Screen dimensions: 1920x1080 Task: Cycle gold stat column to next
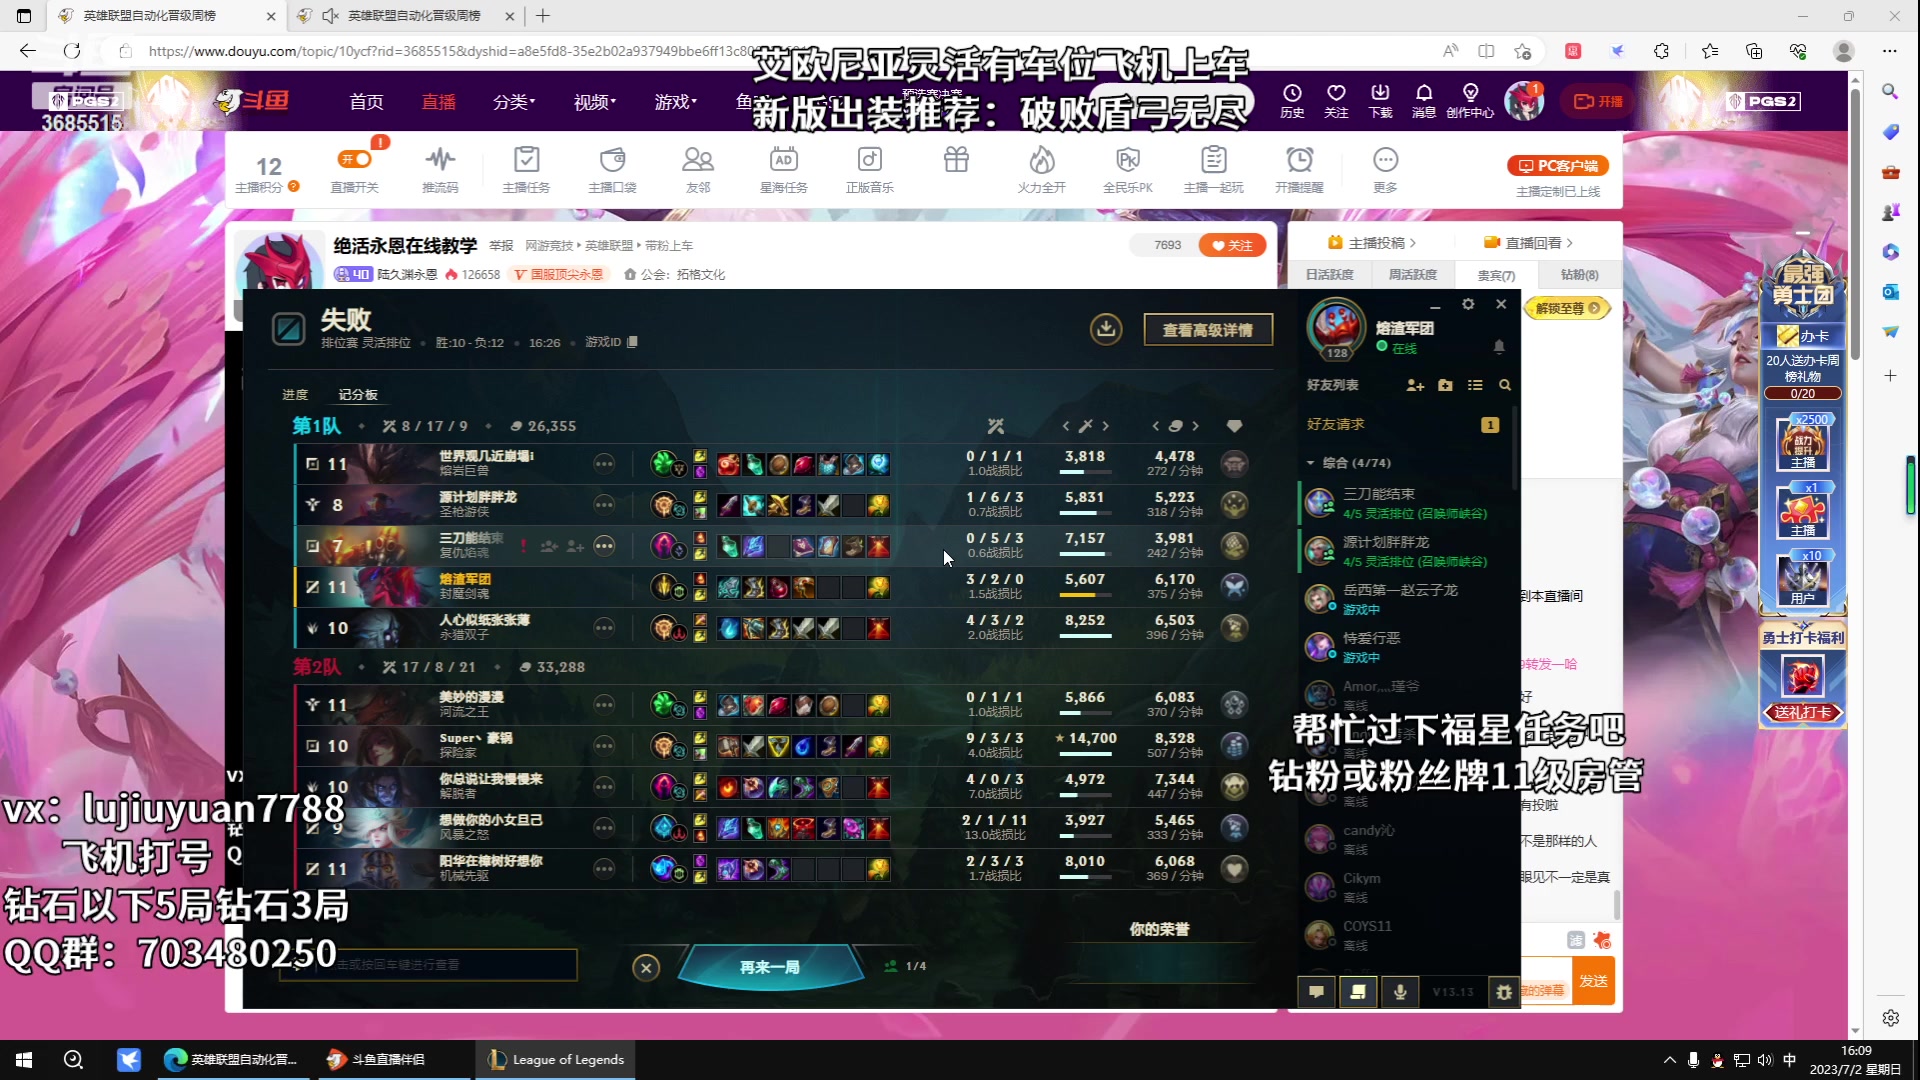pyautogui.click(x=1195, y=426)
